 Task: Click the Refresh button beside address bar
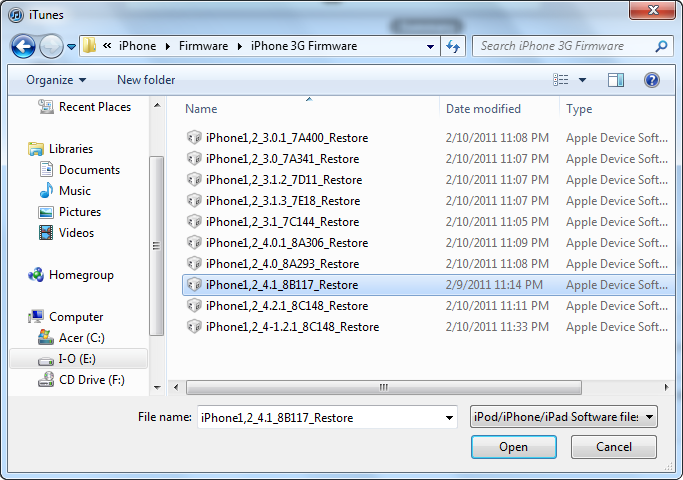(x=453, y=46)
